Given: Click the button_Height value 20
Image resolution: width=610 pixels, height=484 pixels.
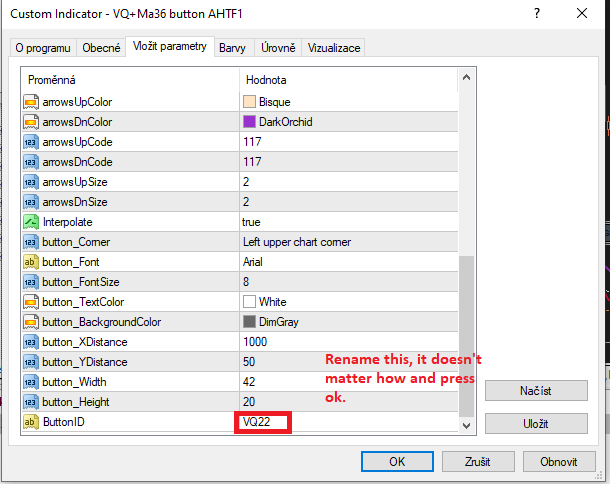Looking at the screenshot, I should (249, 402).
